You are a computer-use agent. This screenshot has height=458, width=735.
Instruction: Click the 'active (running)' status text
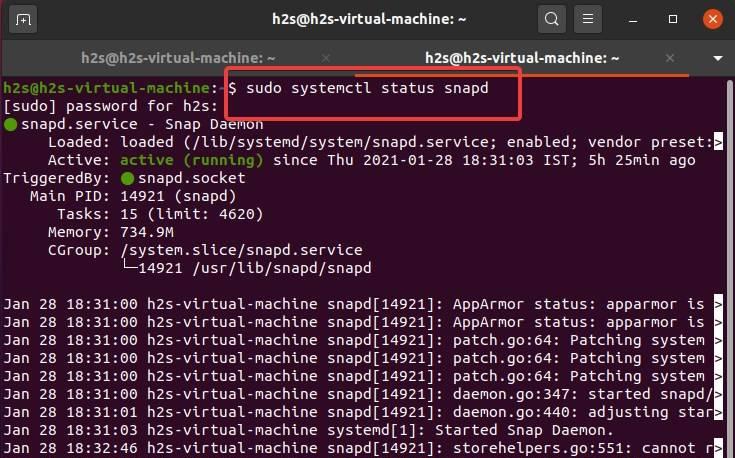coord(192,160)
